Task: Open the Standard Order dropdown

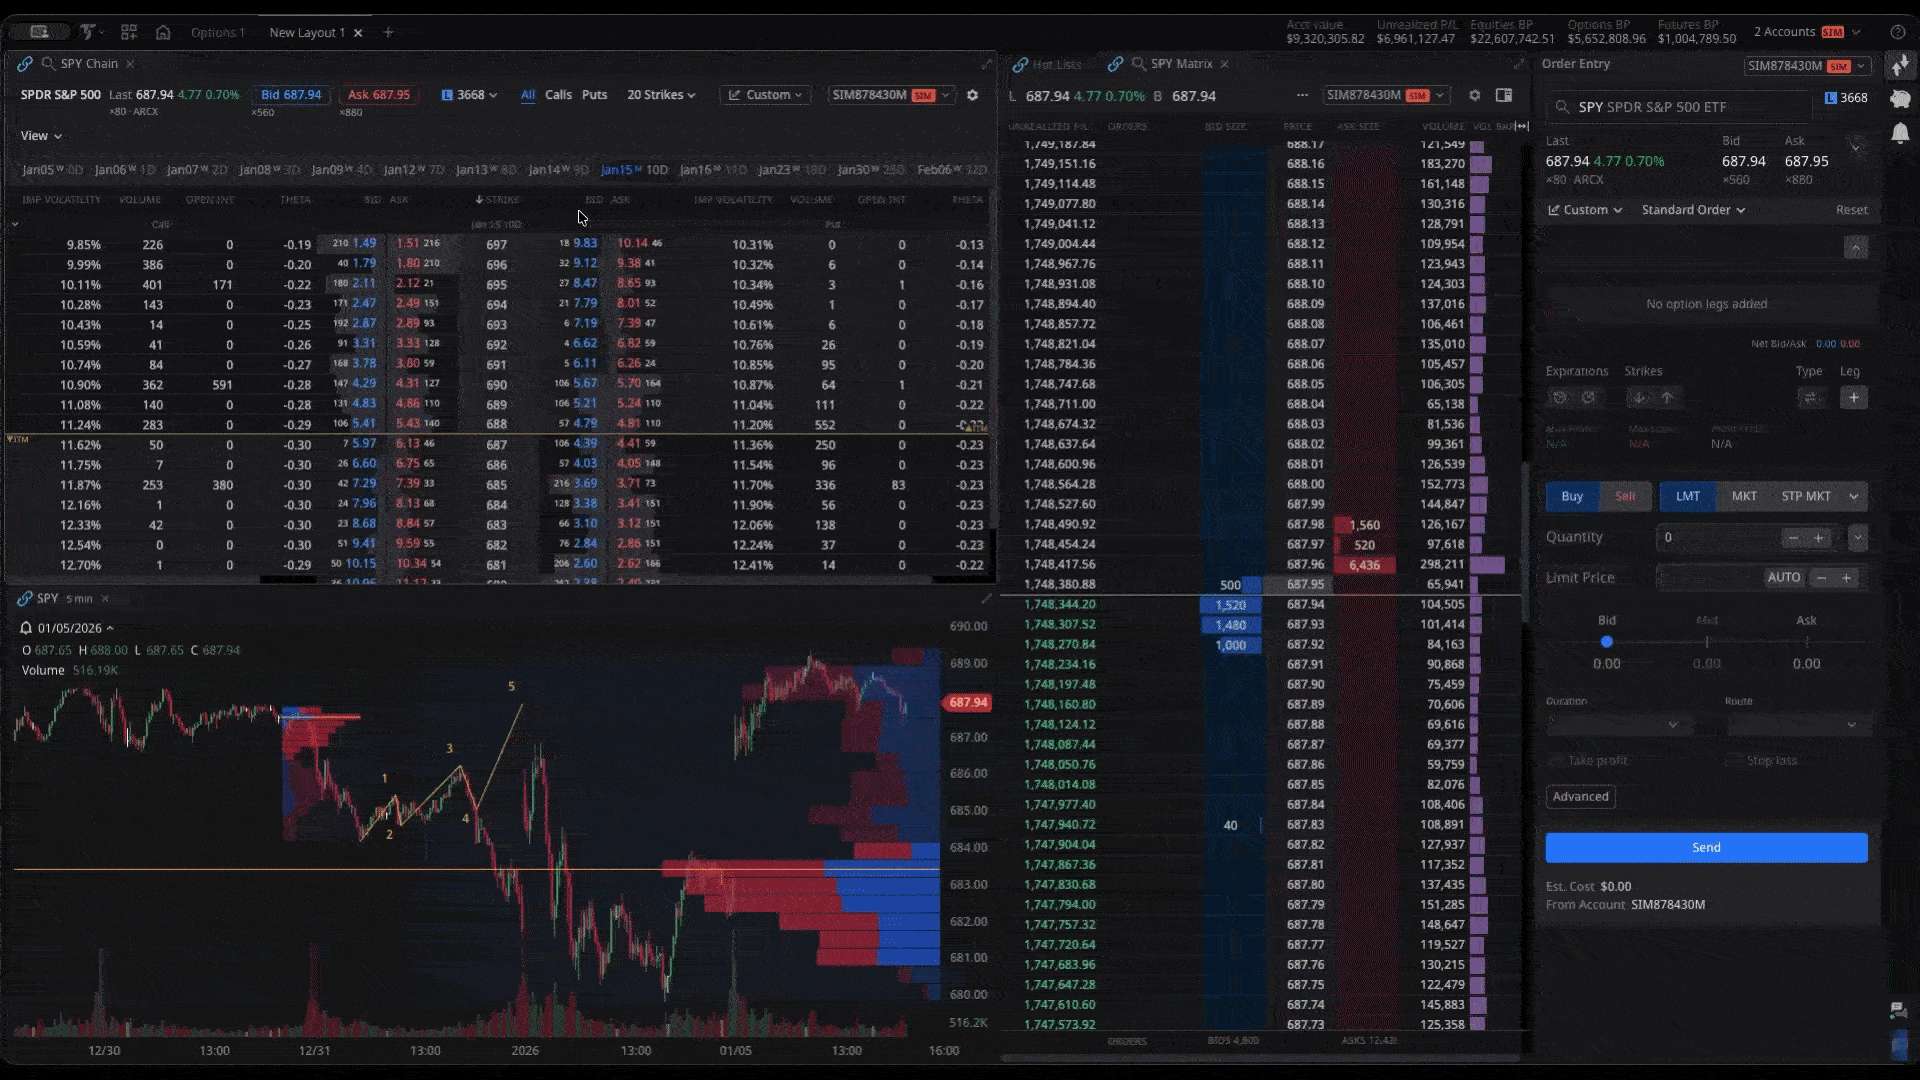Action: pyautogui.click(x=1692, y=210)
